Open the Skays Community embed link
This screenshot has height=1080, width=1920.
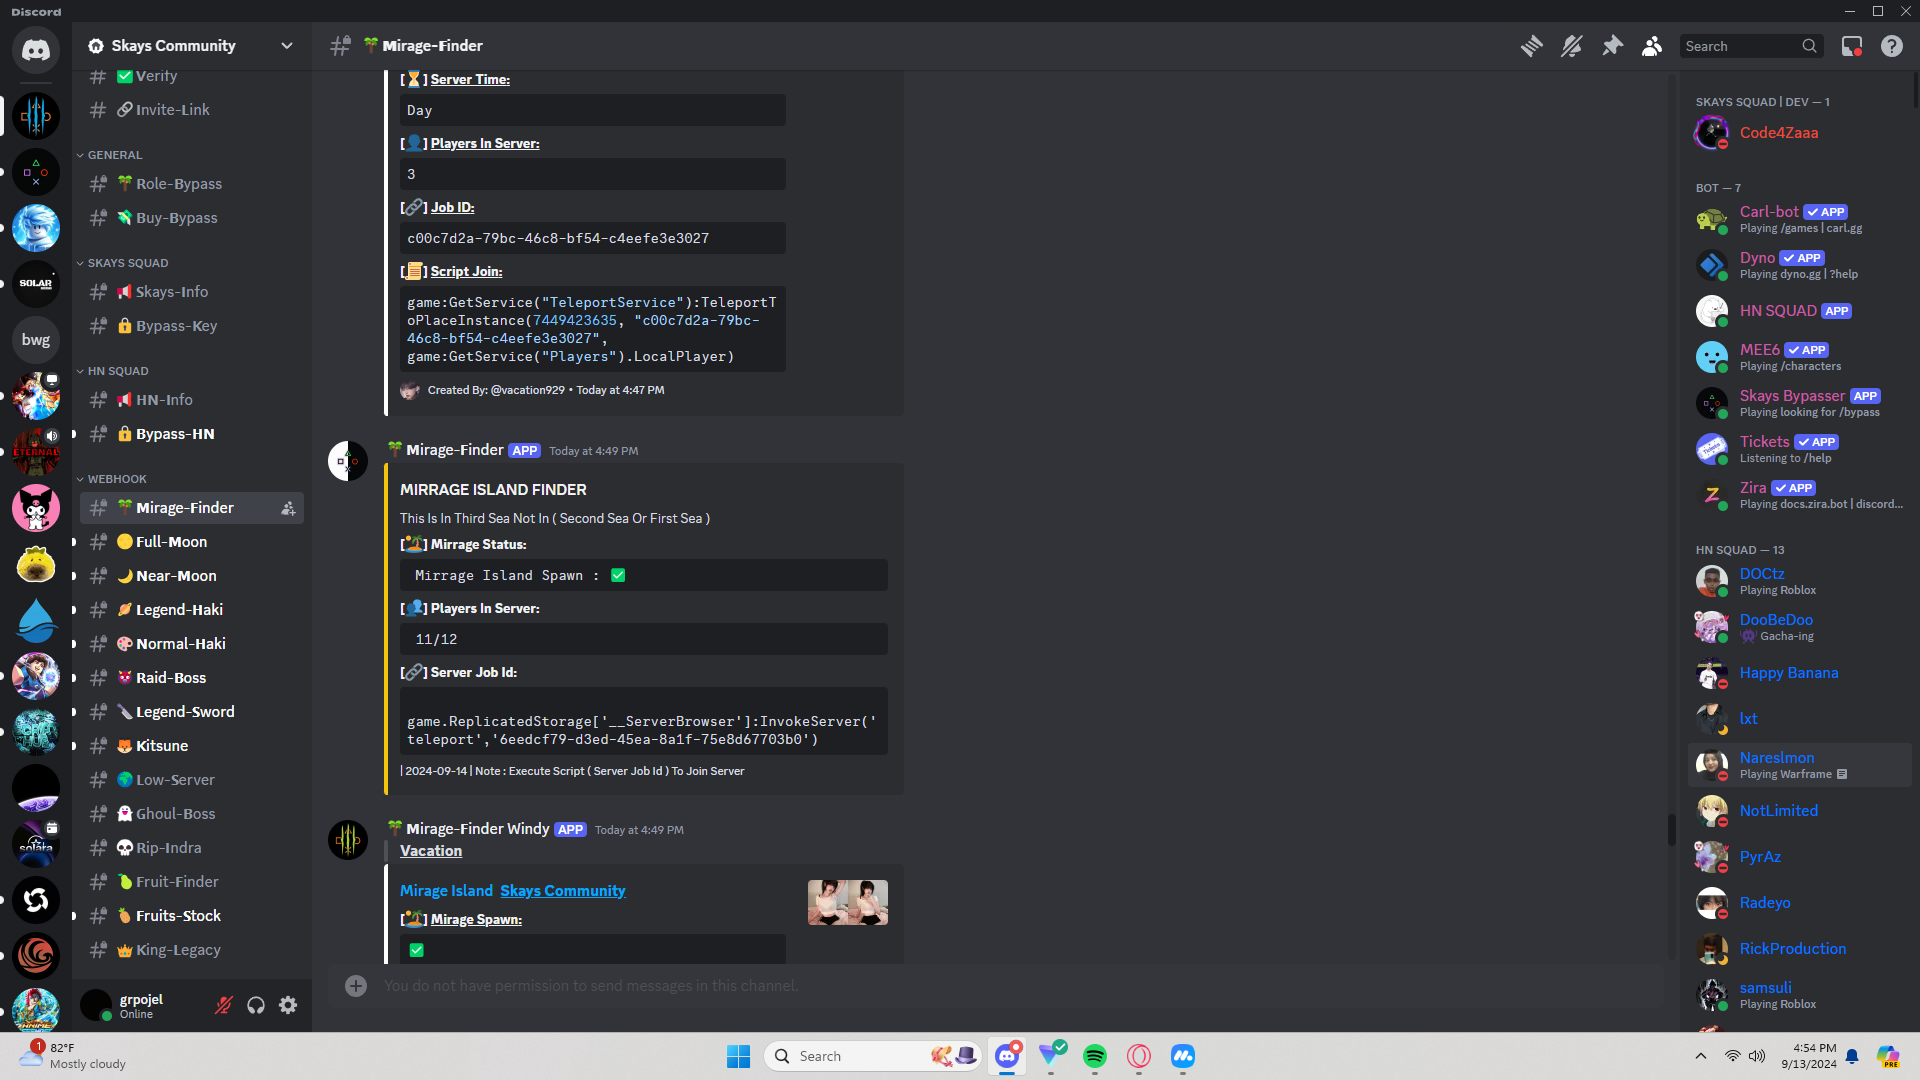[563, 891]
